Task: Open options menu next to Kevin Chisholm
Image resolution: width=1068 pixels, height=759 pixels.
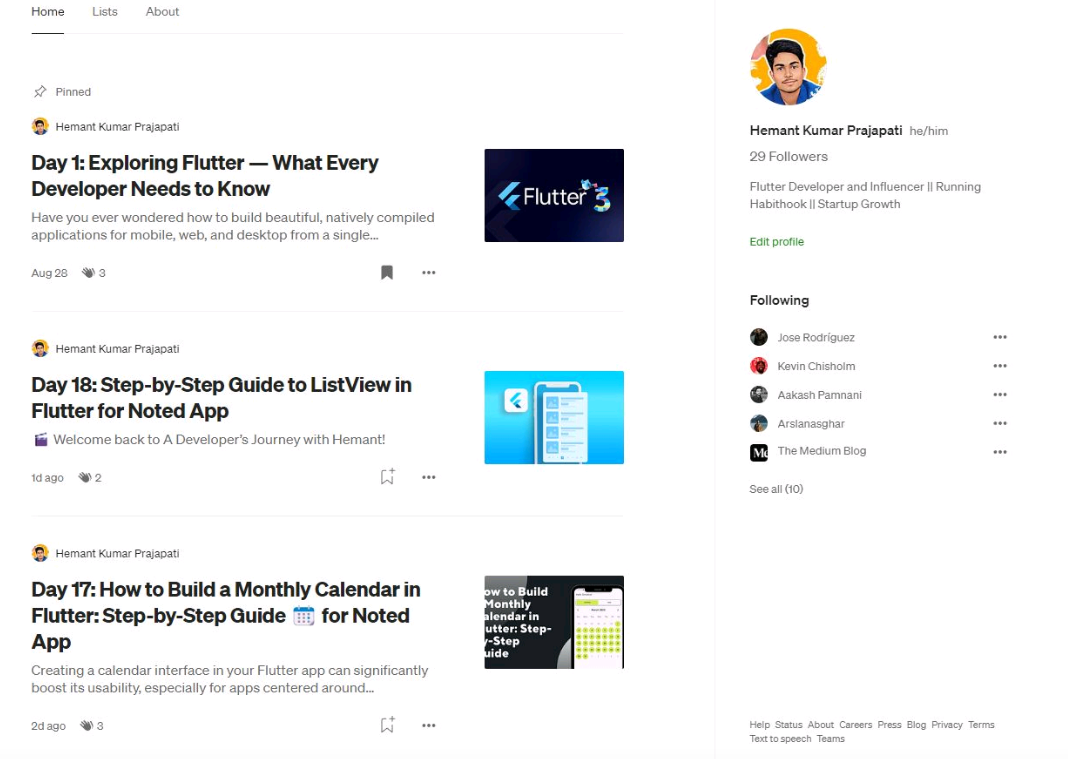Action: 1000,366
